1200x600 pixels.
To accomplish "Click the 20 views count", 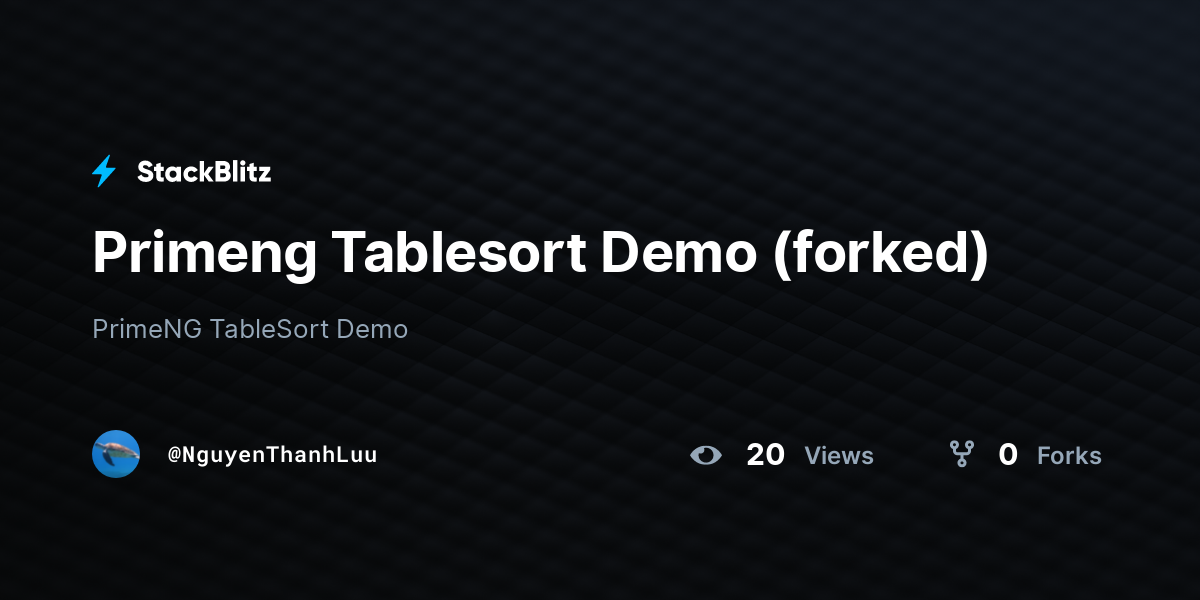I will tap(765, 455).
